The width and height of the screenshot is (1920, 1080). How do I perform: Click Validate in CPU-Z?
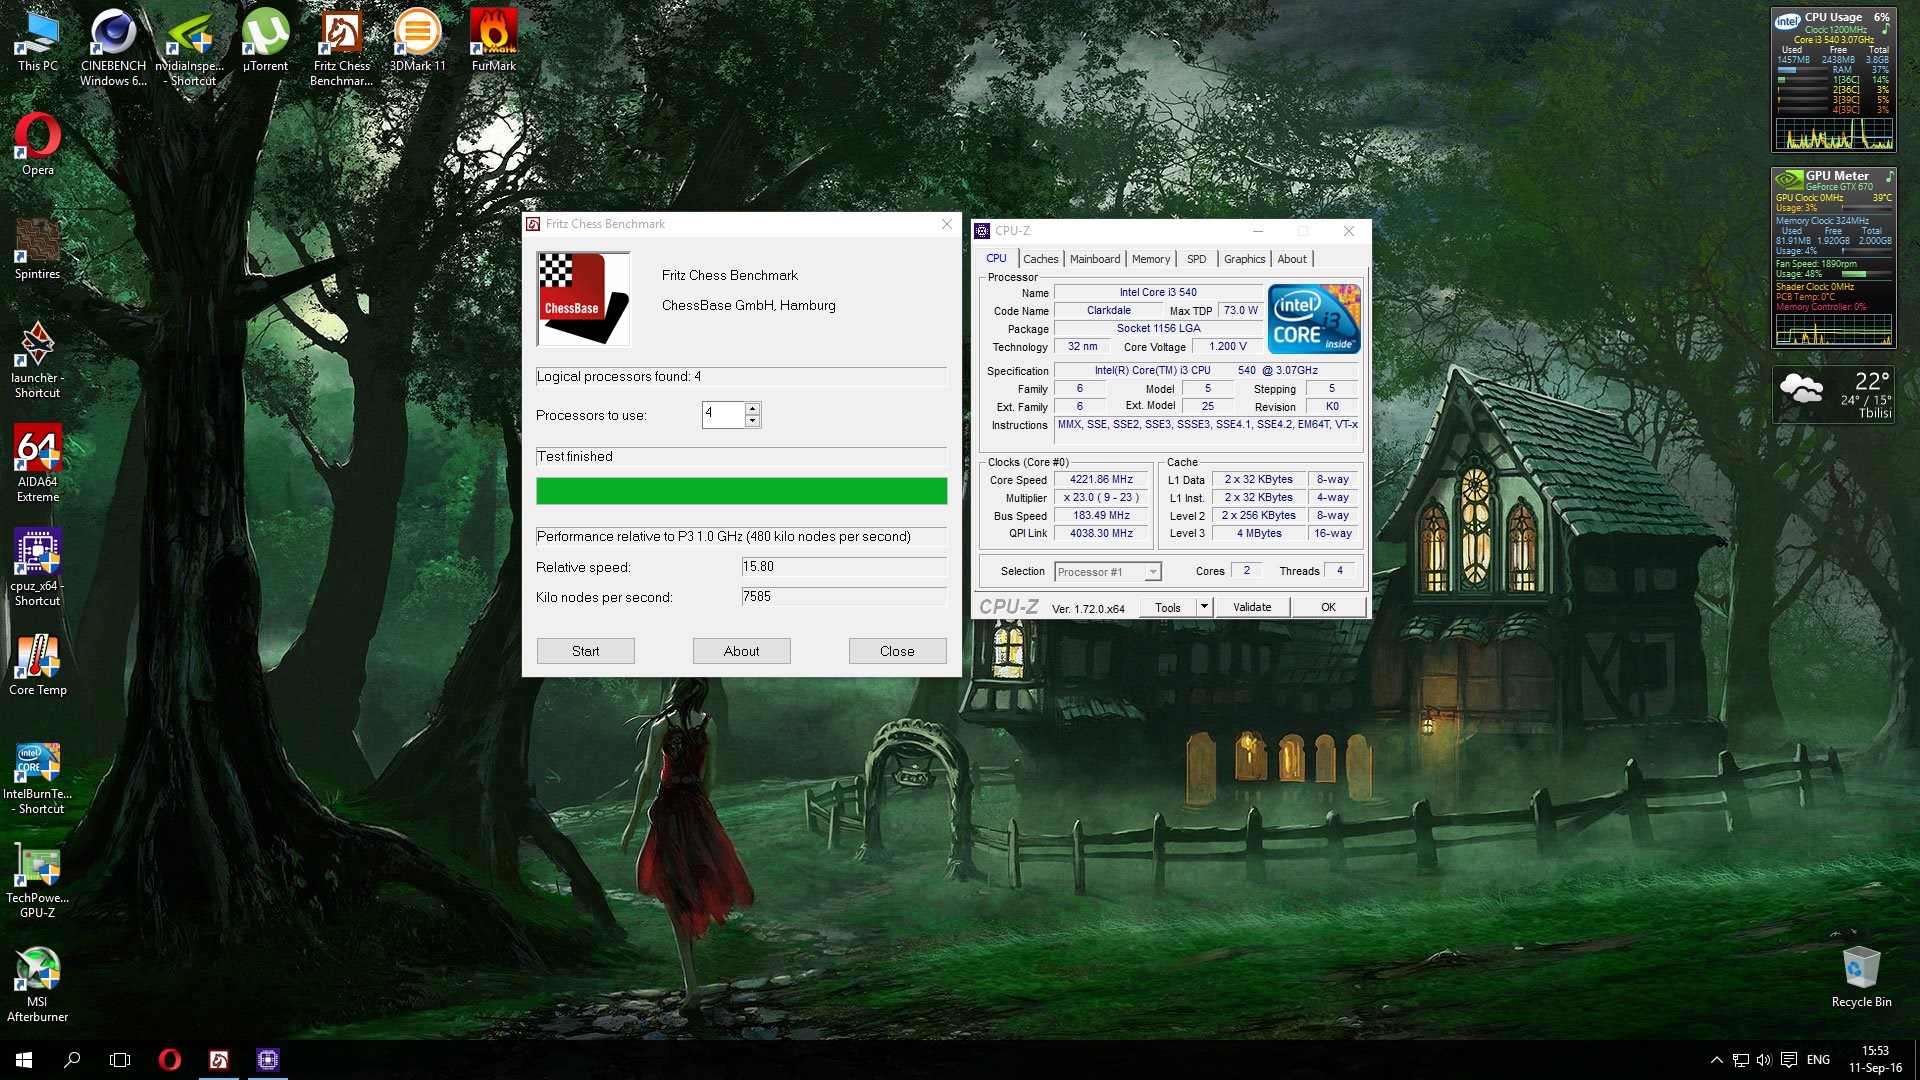pos(1251,607)
